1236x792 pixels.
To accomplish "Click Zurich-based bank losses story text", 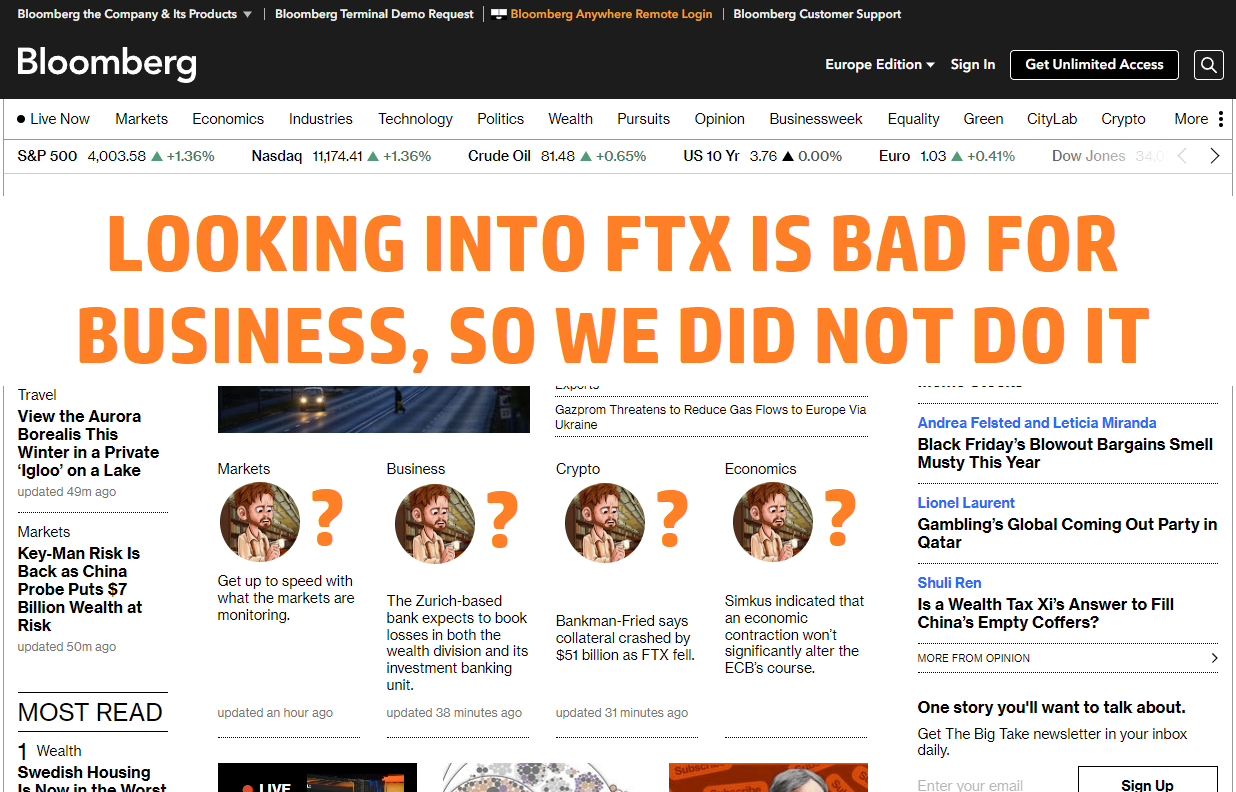I will point(457,643).
